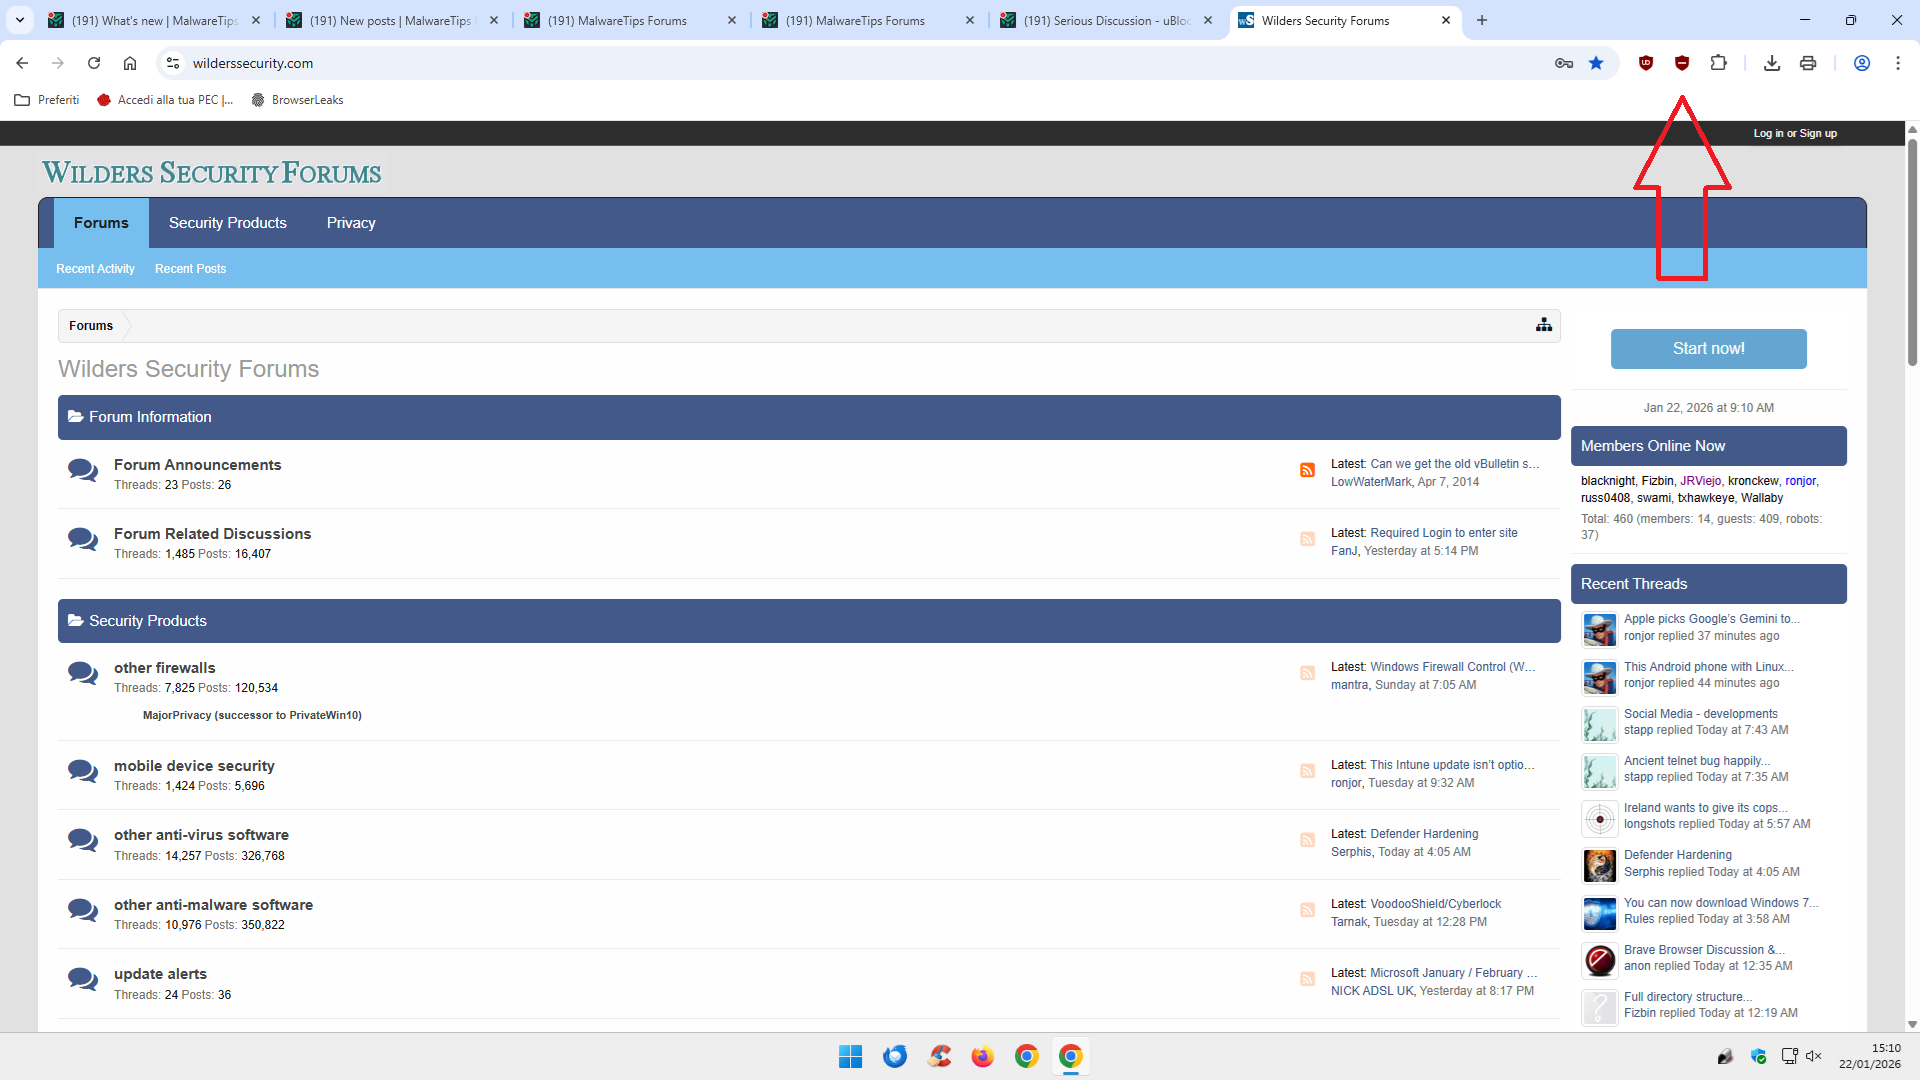This screenshot has width=1920, height=1080.
Task: Expand the tab search dropdown arrow
Action: pos(20,20)
